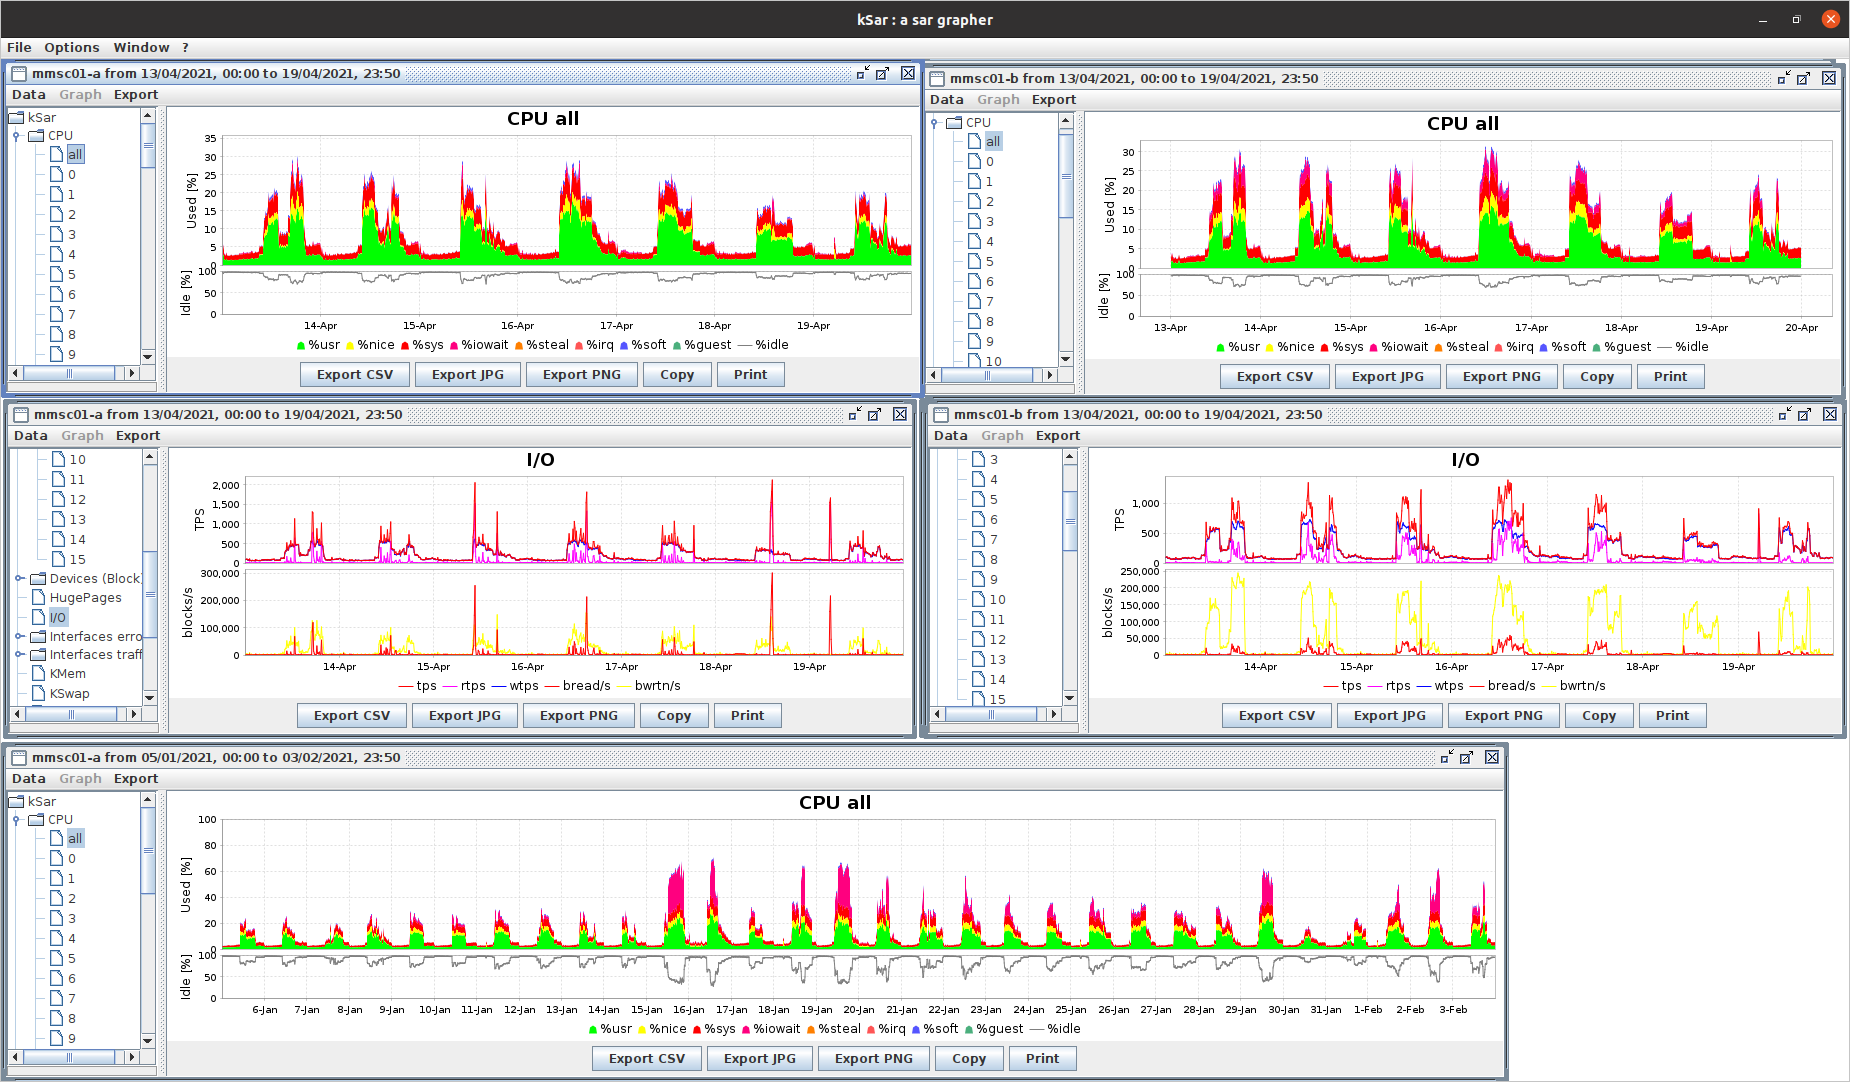Click Copy in mmsc01-b I/O window

pyautogui.click(x=1598, y=715)
